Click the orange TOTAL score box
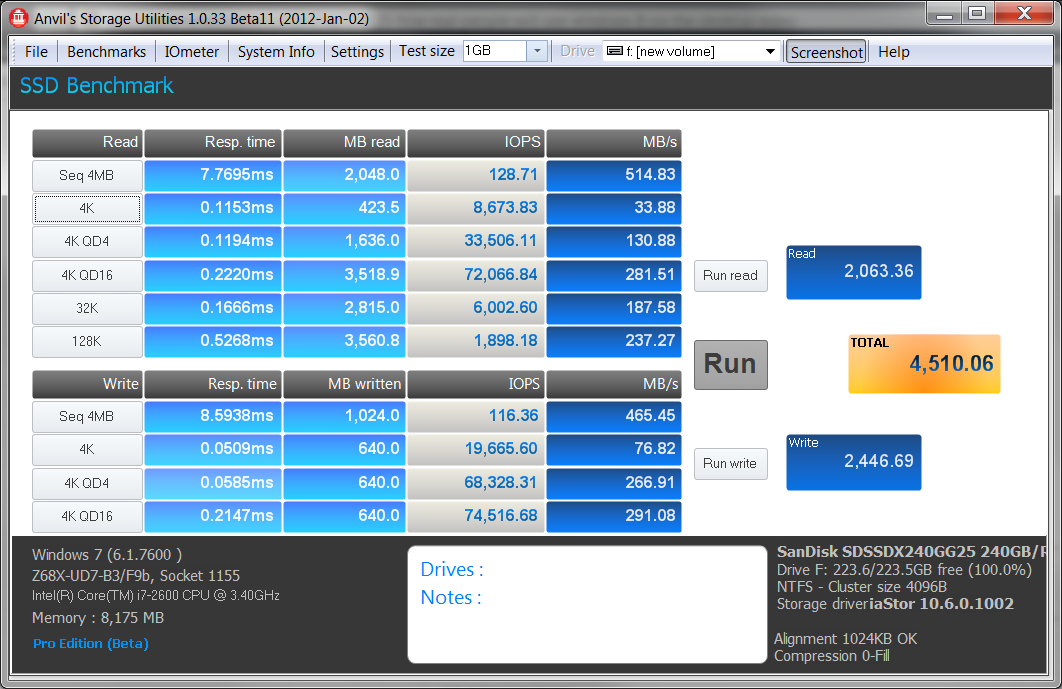 point(924,363)
